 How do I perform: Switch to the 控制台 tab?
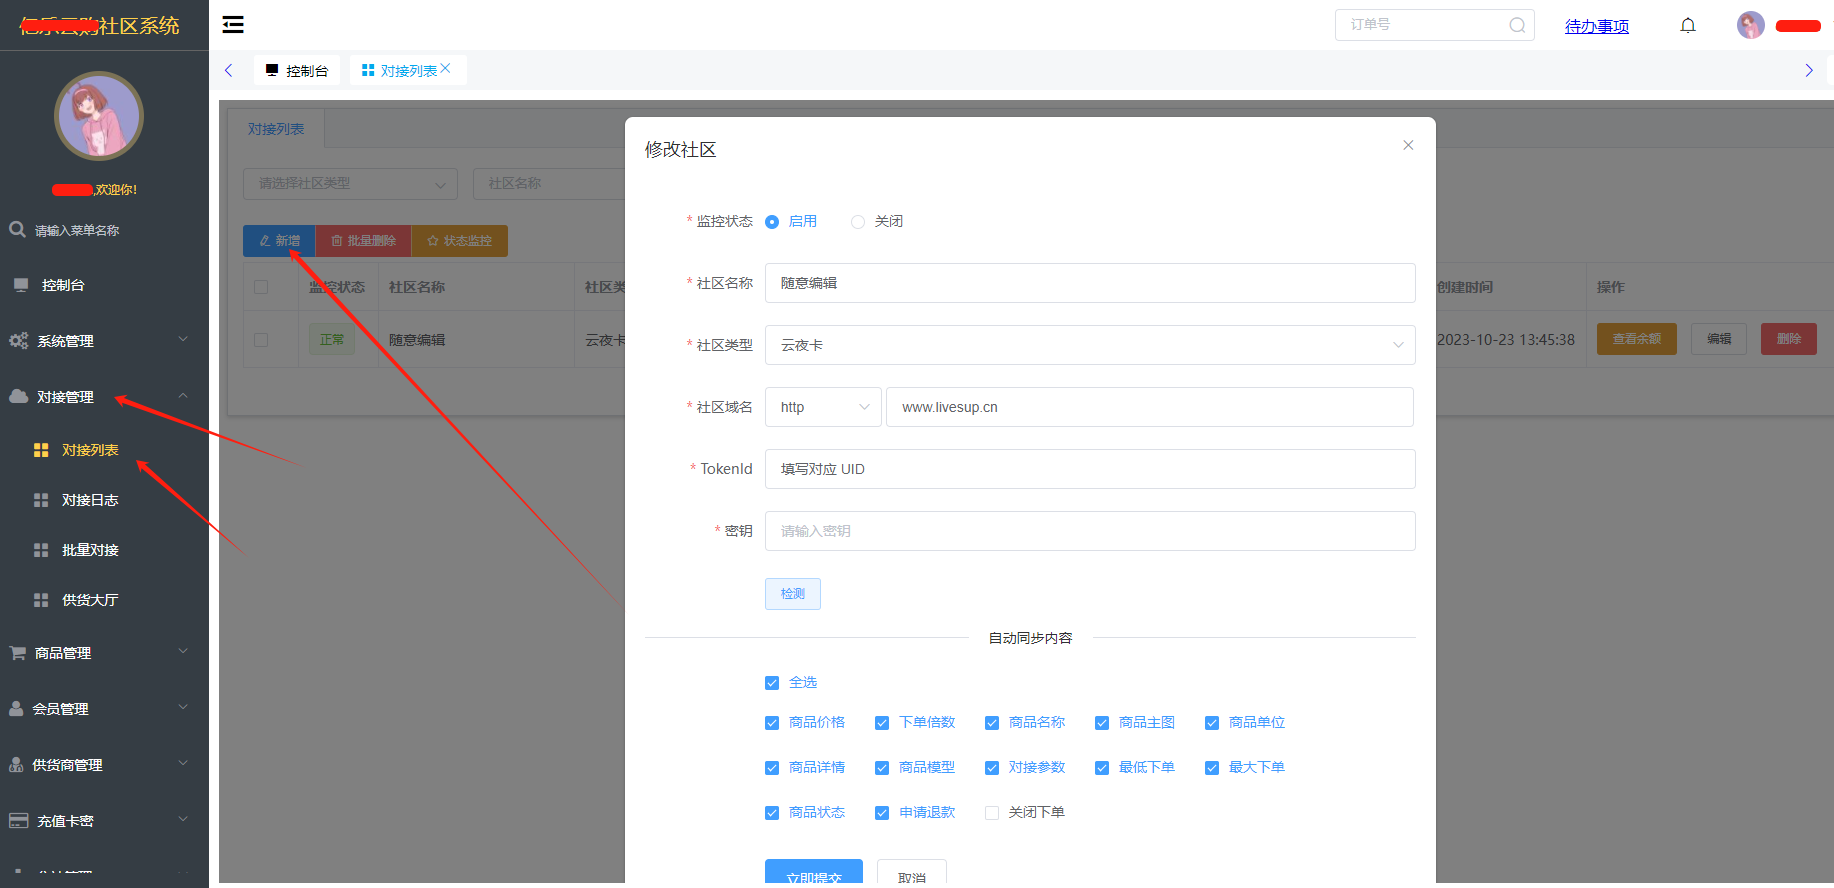[x=297, y=71]
